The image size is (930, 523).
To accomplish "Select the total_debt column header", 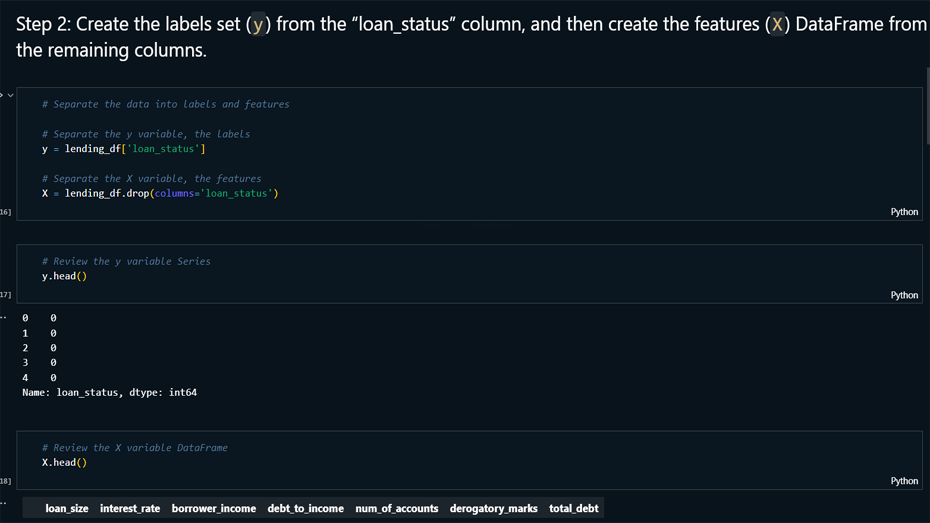I will point(573,508).
